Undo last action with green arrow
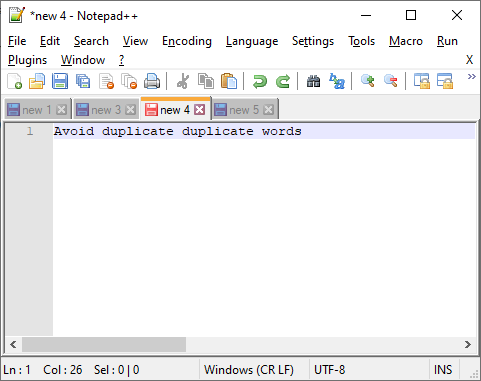Image resolution: width=481 pixels, height=381 pixels. pyautogui.click(x=260, y=81)
